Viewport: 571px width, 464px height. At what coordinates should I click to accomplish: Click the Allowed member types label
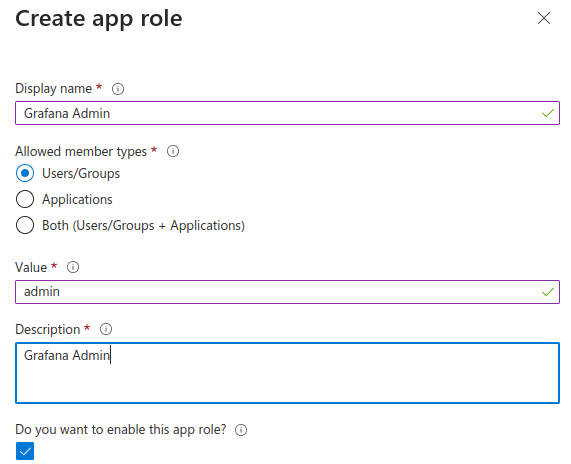(81, 152)
